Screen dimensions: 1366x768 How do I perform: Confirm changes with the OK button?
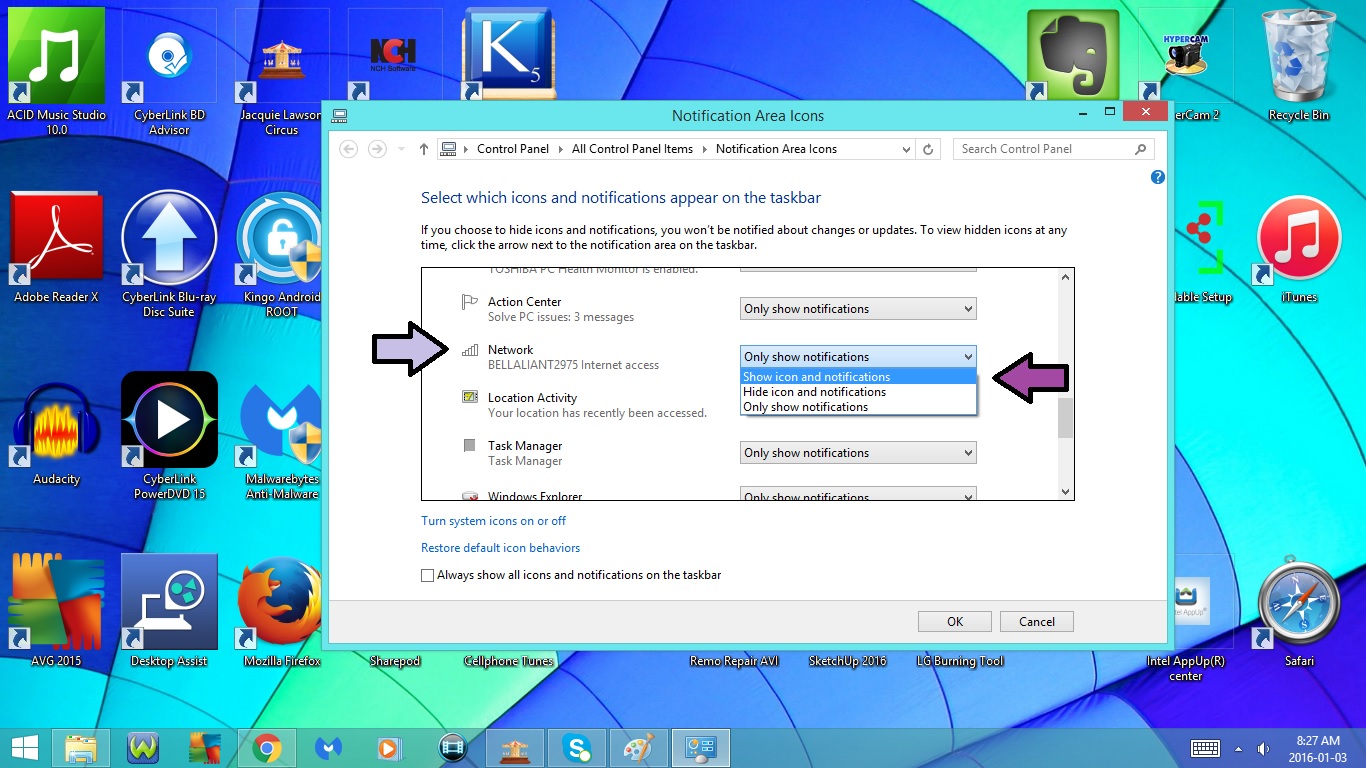pos(955,622)
